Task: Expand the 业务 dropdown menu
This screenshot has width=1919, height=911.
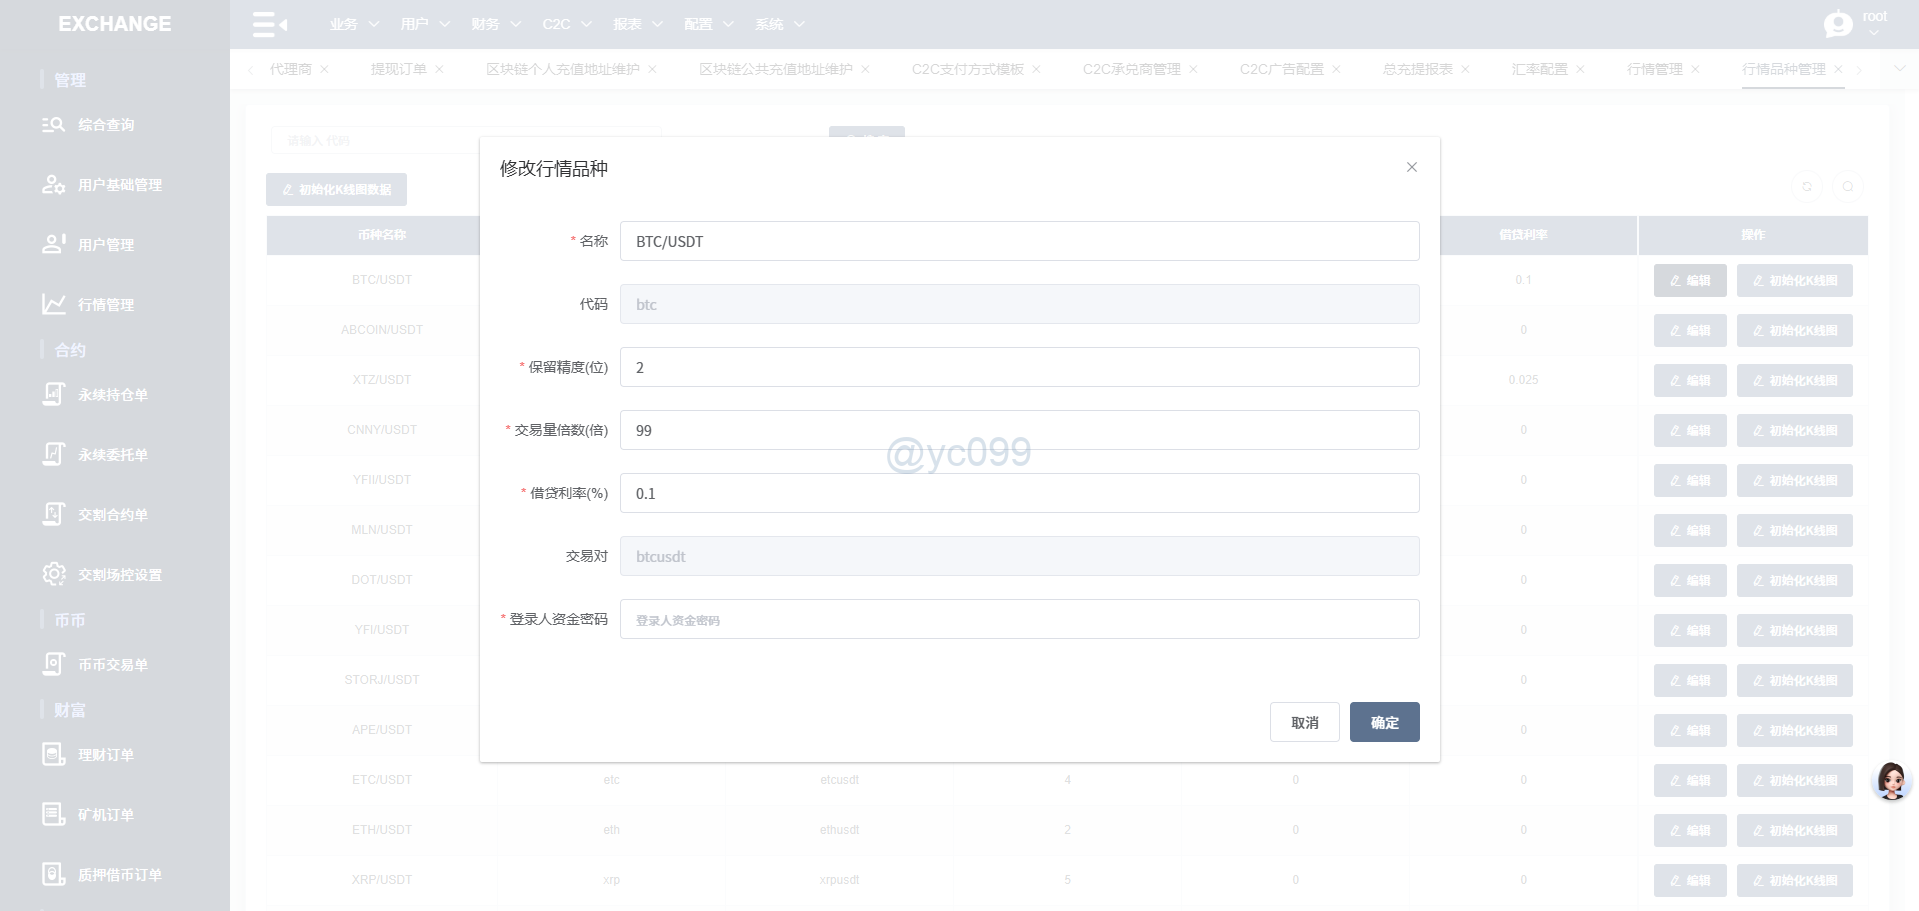Action: [x=354, y=24]
